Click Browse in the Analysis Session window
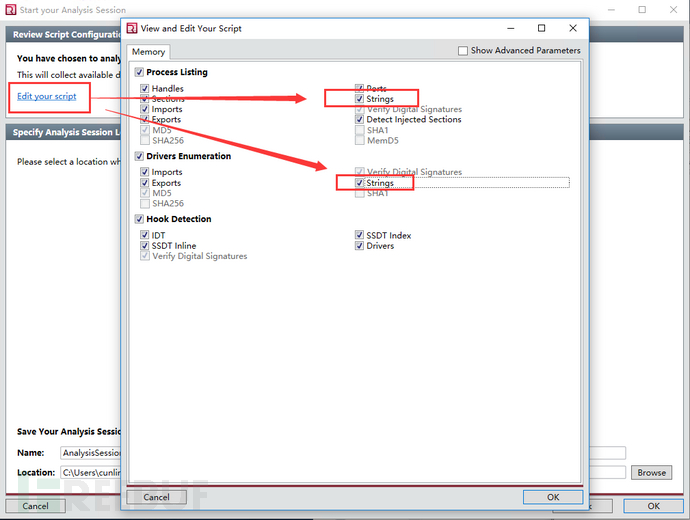 click(651, 472)
